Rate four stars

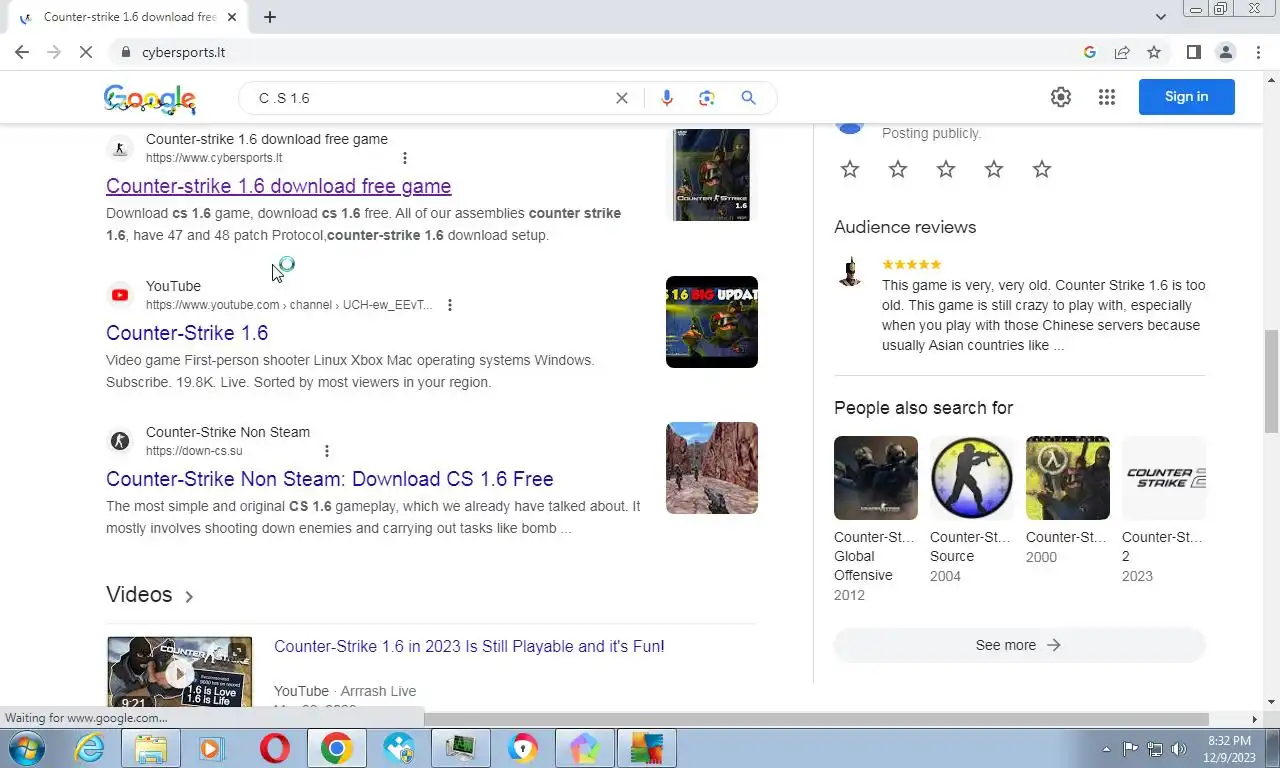pyautogui.click(x=994, y=169)
